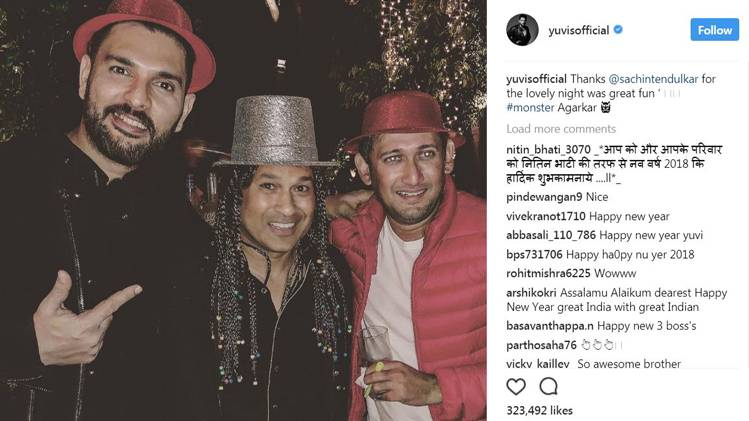Open arshikokri commenter profile

[x=531, y=292]
